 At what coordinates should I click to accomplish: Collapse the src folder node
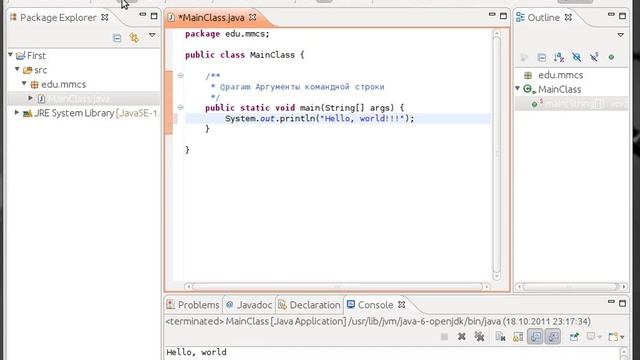click(17, 69)
